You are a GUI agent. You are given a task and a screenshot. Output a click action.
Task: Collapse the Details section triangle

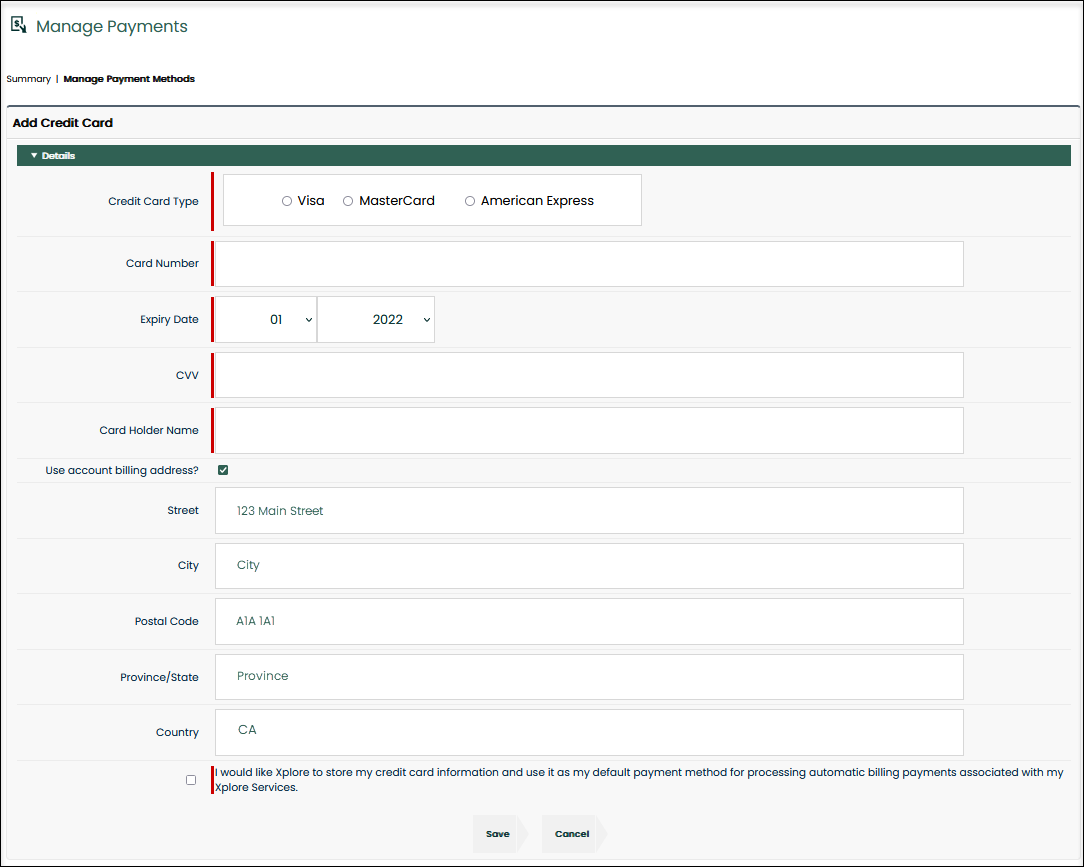pos(34,156)
